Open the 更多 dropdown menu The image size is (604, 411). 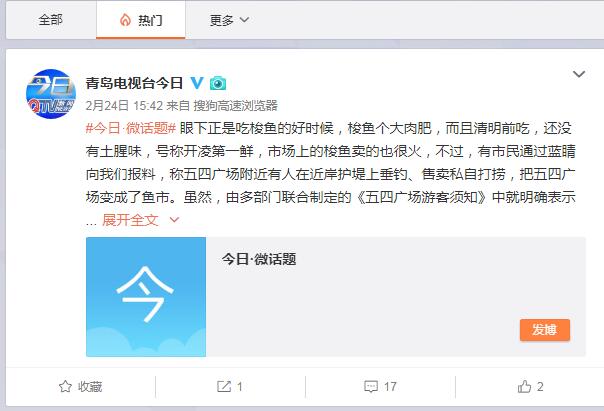click(x=229, y=20)
